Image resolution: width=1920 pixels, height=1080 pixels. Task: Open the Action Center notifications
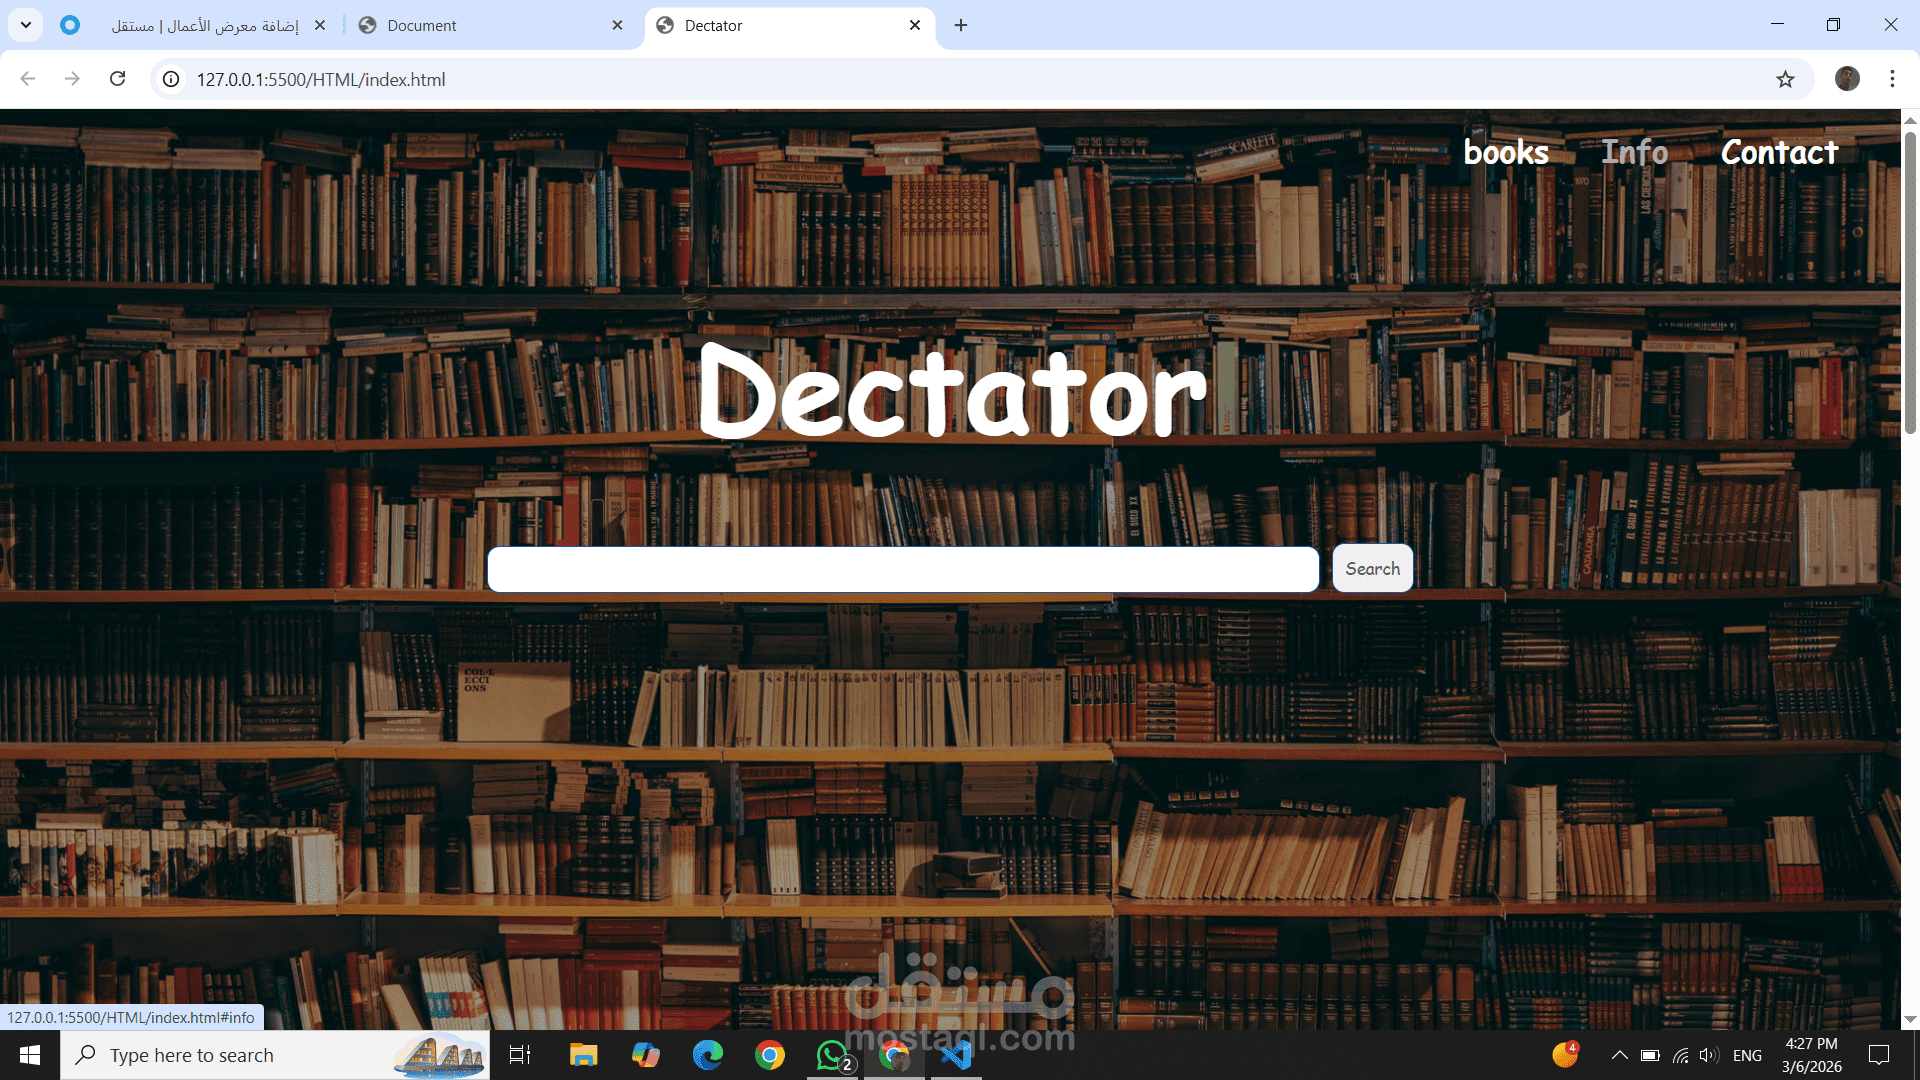[1884, 1054]
